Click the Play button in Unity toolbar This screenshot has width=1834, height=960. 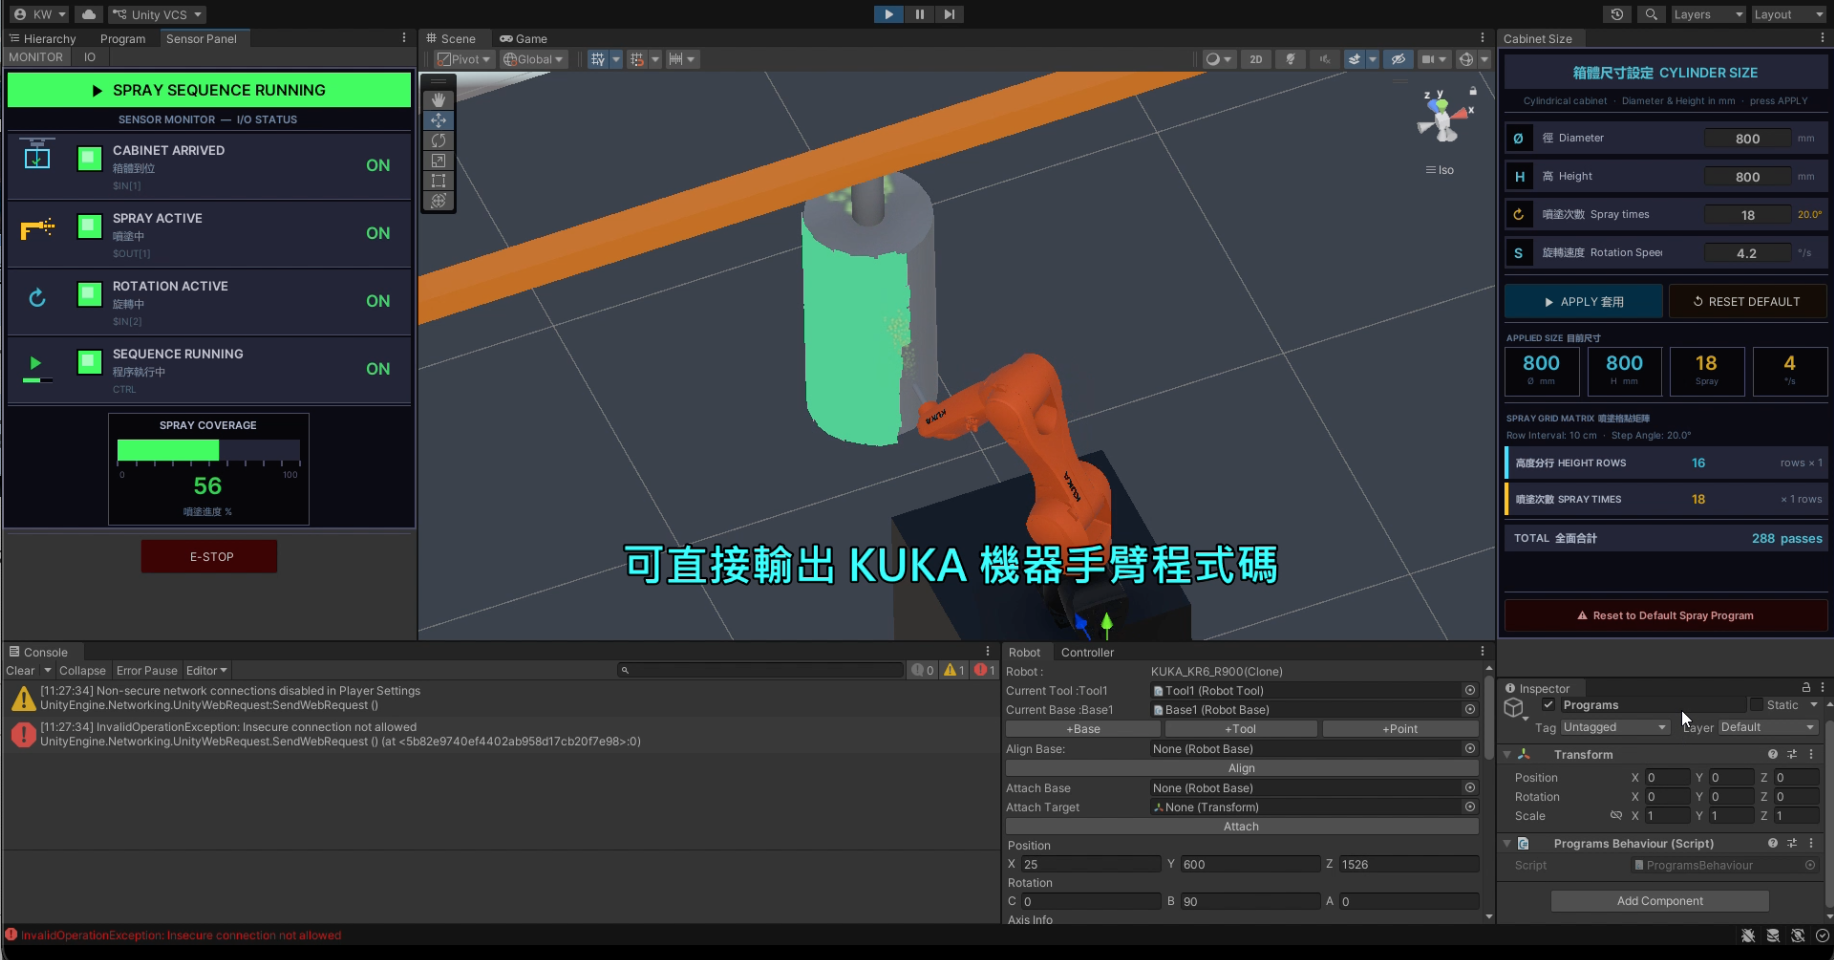click(x=888, y=14)
